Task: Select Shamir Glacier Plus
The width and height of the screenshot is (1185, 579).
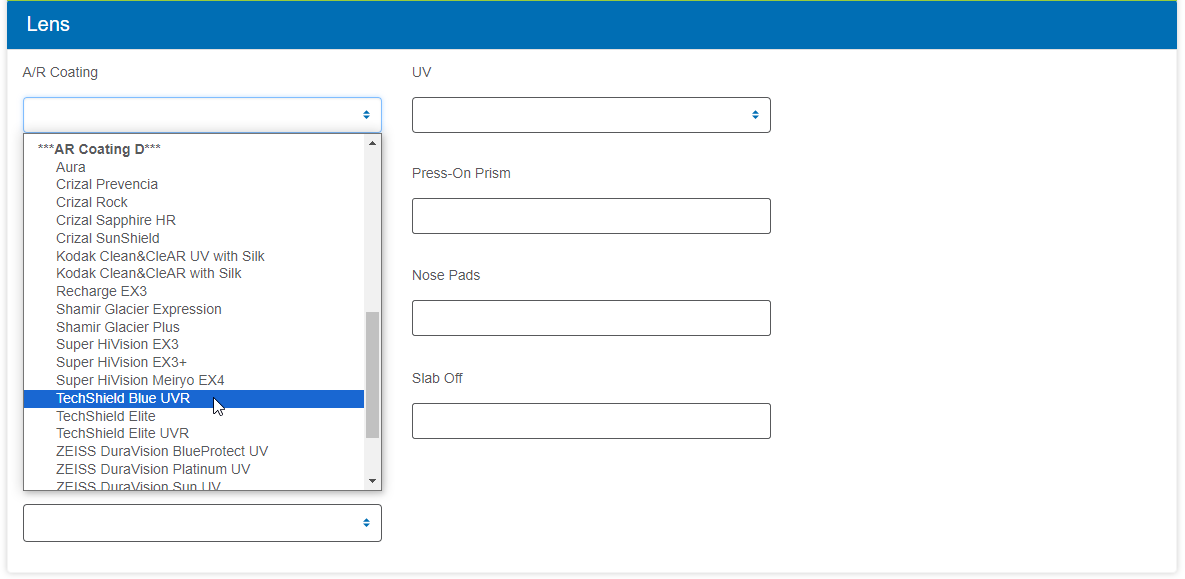Action: [x=193, y=327]
